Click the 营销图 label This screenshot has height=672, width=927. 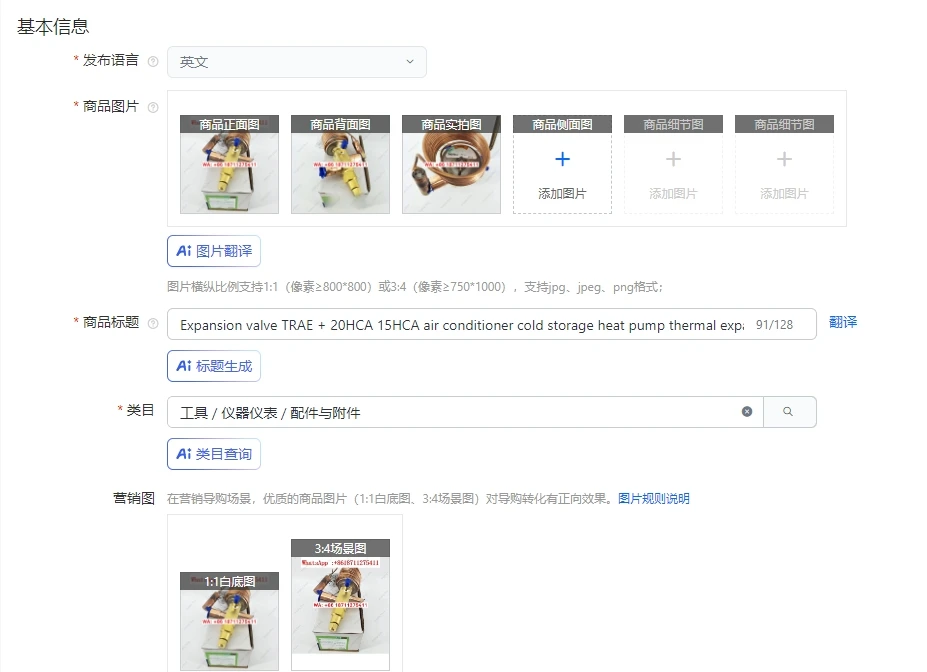click(134, 498)
